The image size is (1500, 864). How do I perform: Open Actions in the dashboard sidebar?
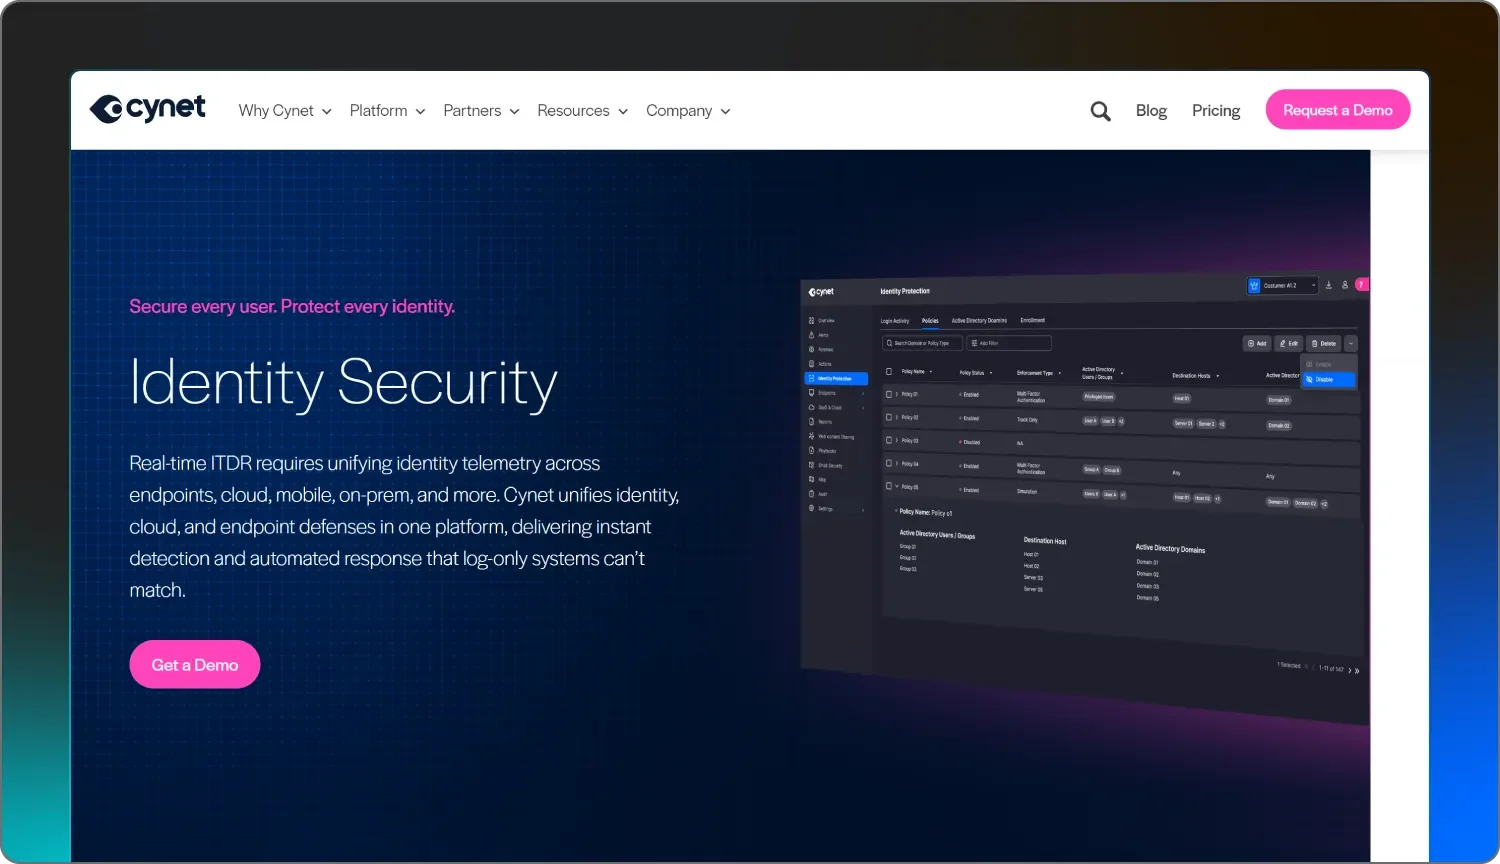[x=820, y=364]
